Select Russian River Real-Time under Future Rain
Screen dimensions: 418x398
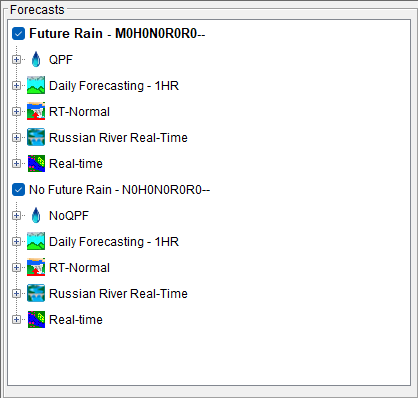[x=118, y=138]
